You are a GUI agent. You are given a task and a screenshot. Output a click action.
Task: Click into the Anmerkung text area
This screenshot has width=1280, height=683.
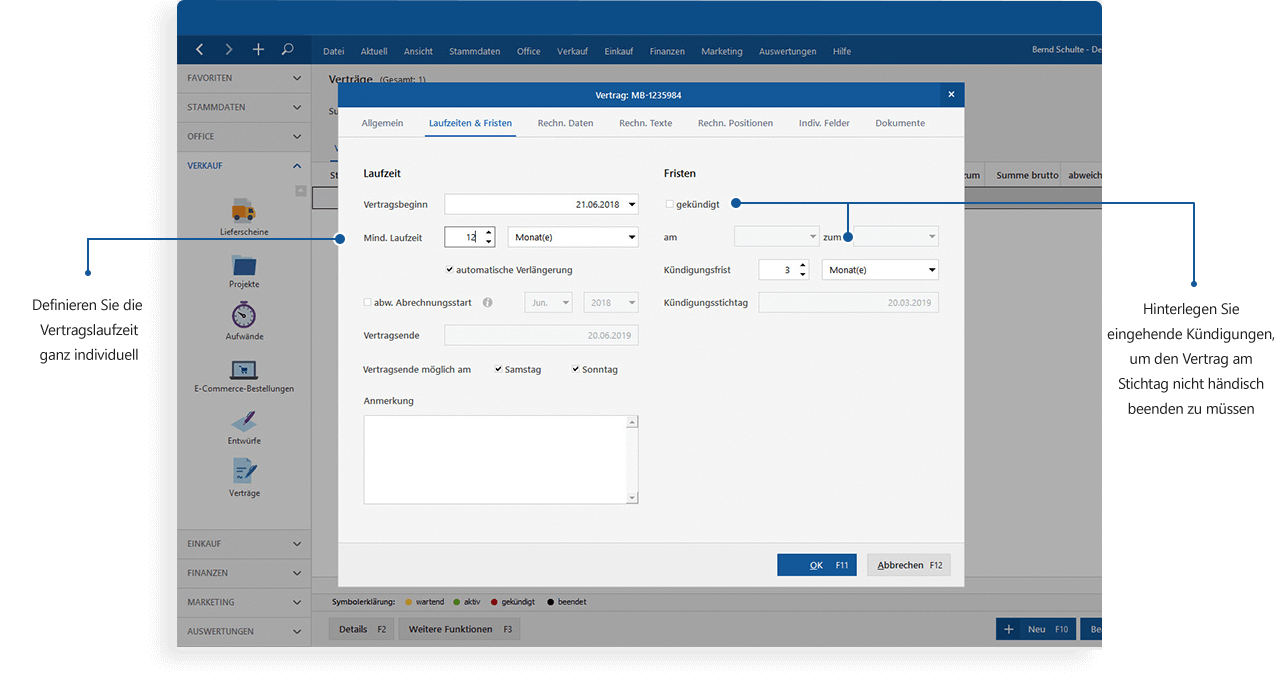tap(495, 459)
